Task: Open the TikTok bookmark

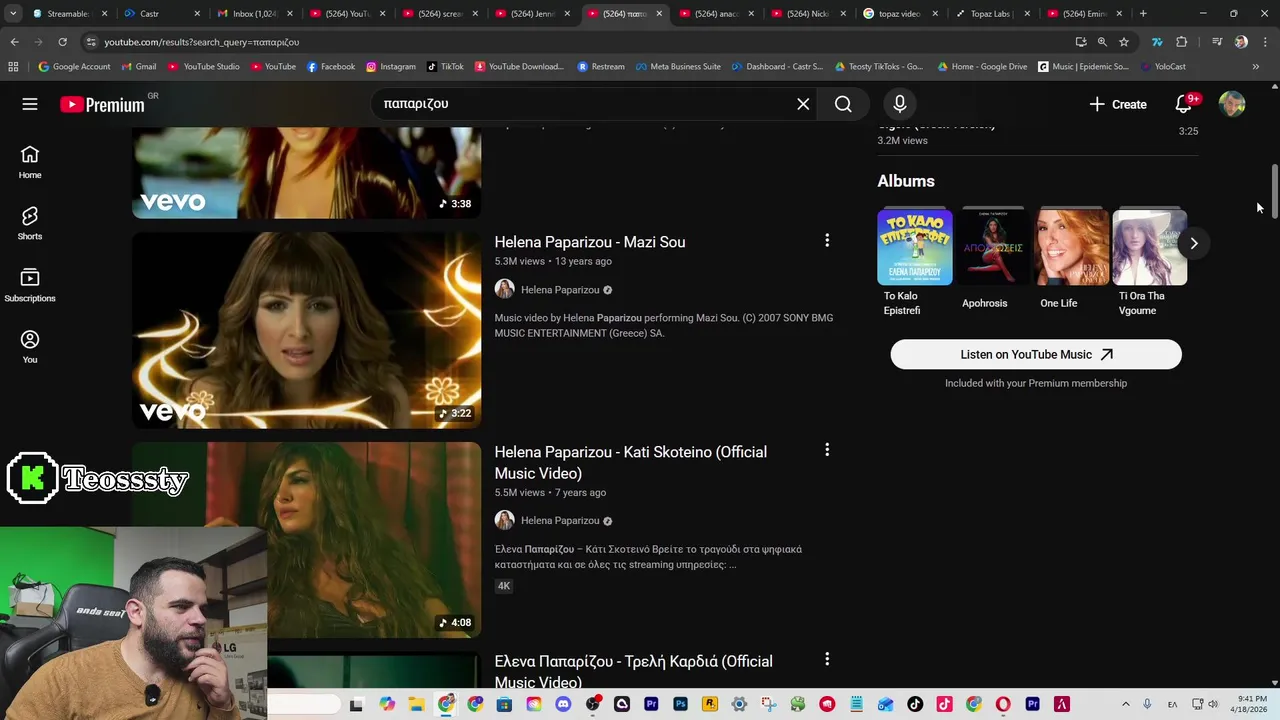Action: coord(445,67)
